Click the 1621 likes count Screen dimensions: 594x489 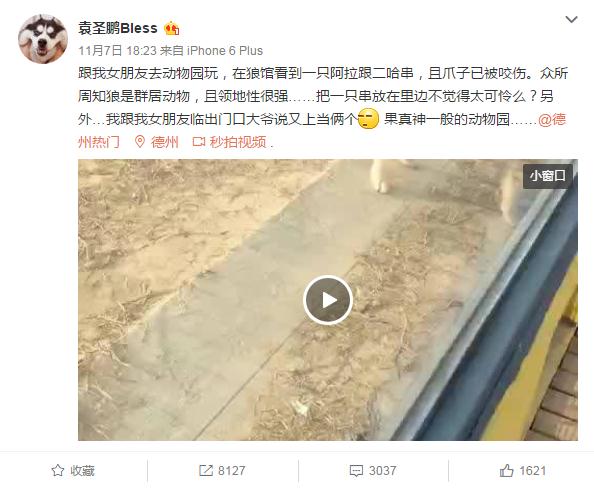533,470
